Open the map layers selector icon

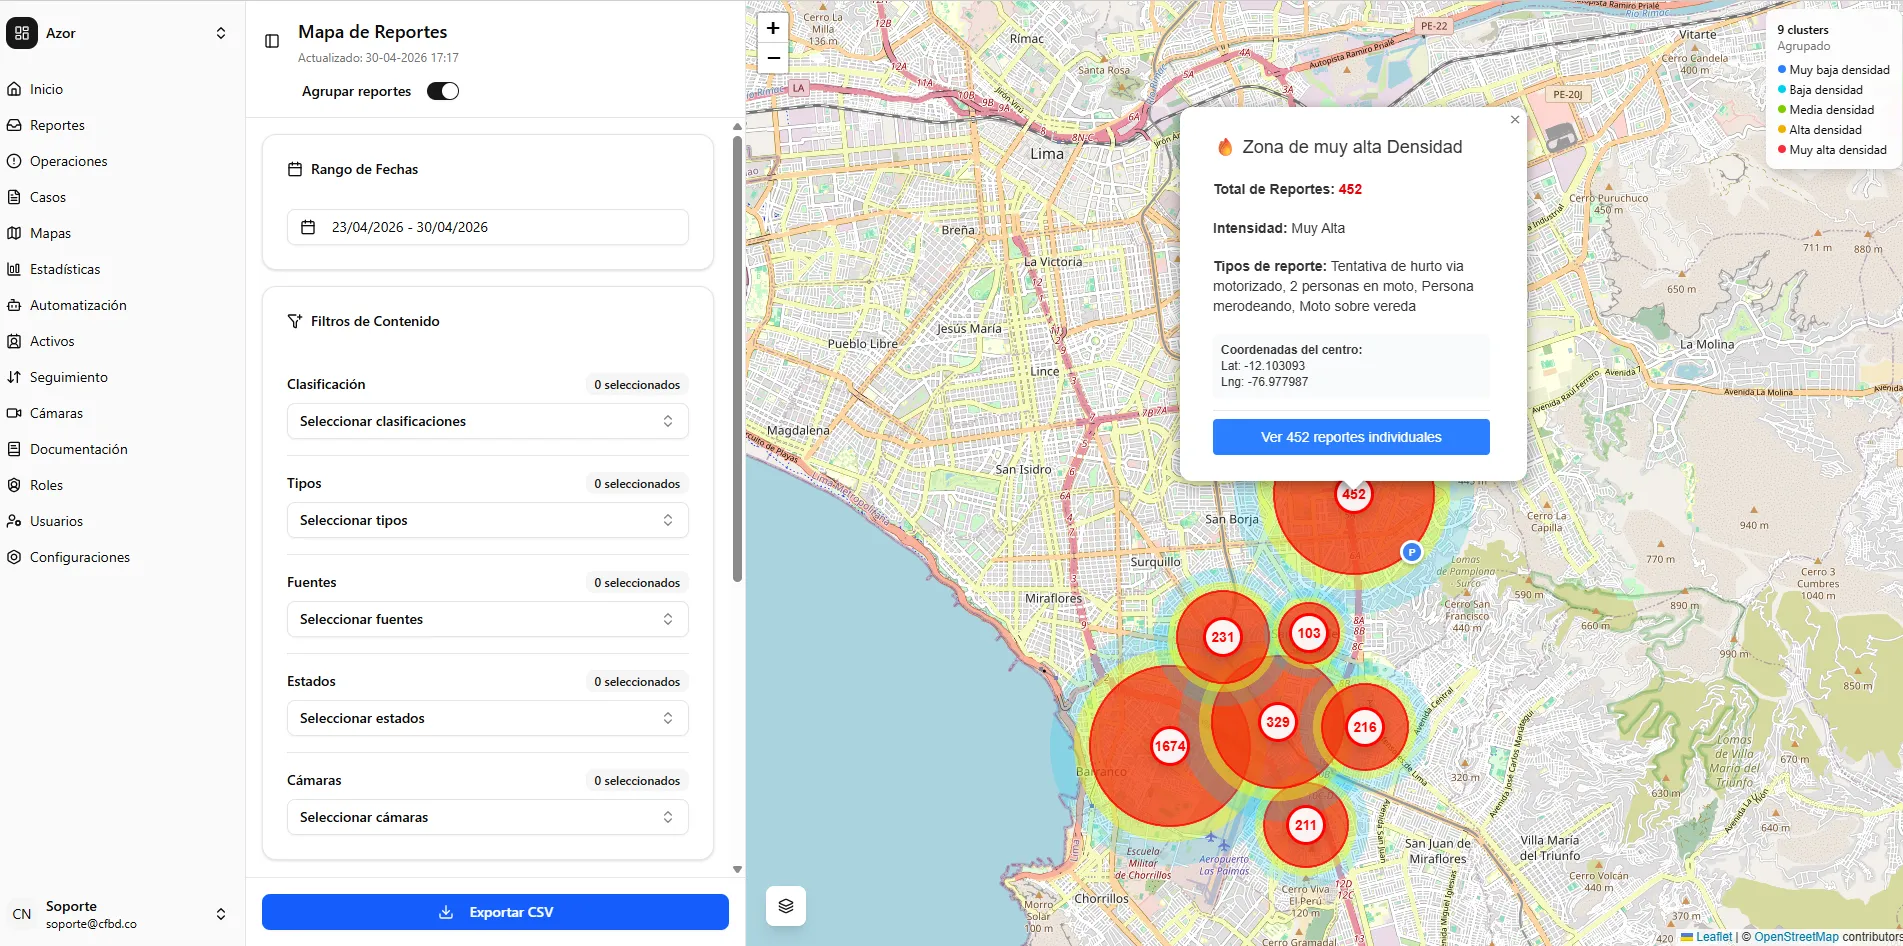[x=786, y=906]
